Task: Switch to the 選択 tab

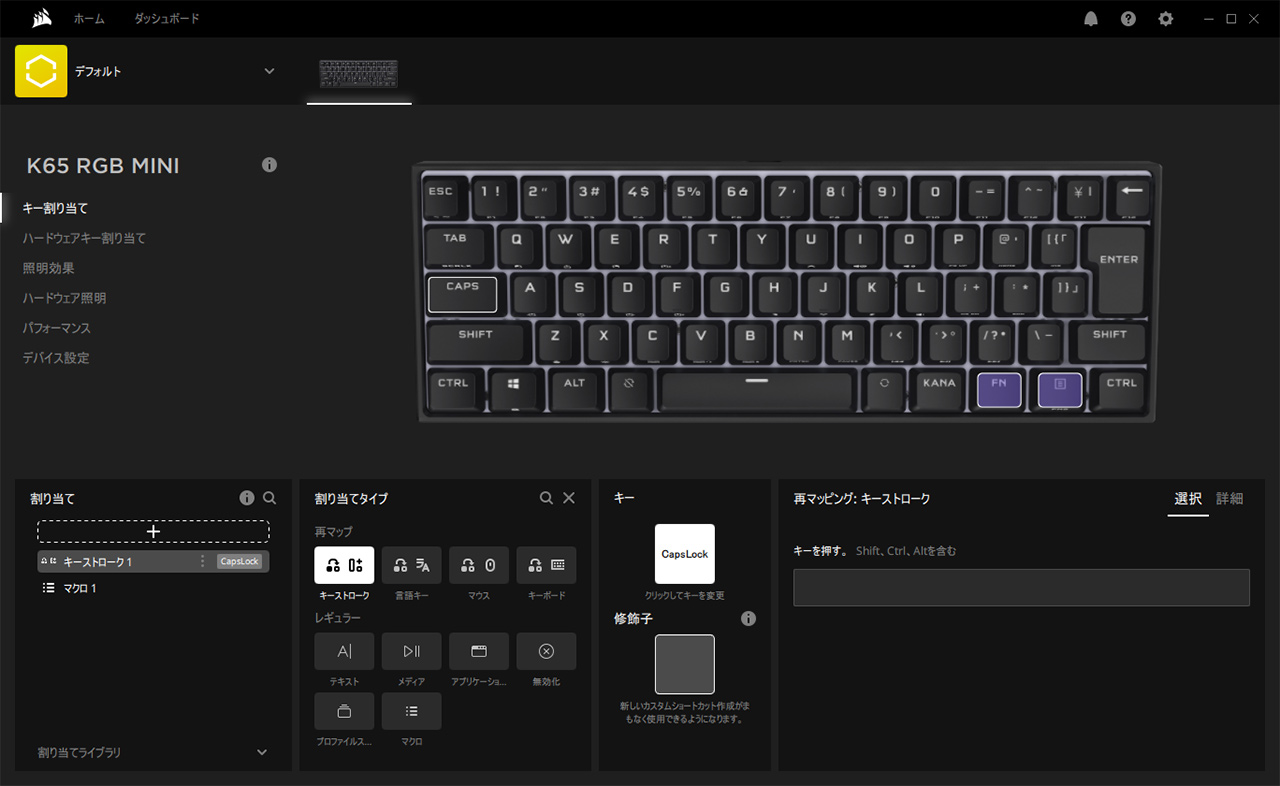Action: pos(1188,499)
